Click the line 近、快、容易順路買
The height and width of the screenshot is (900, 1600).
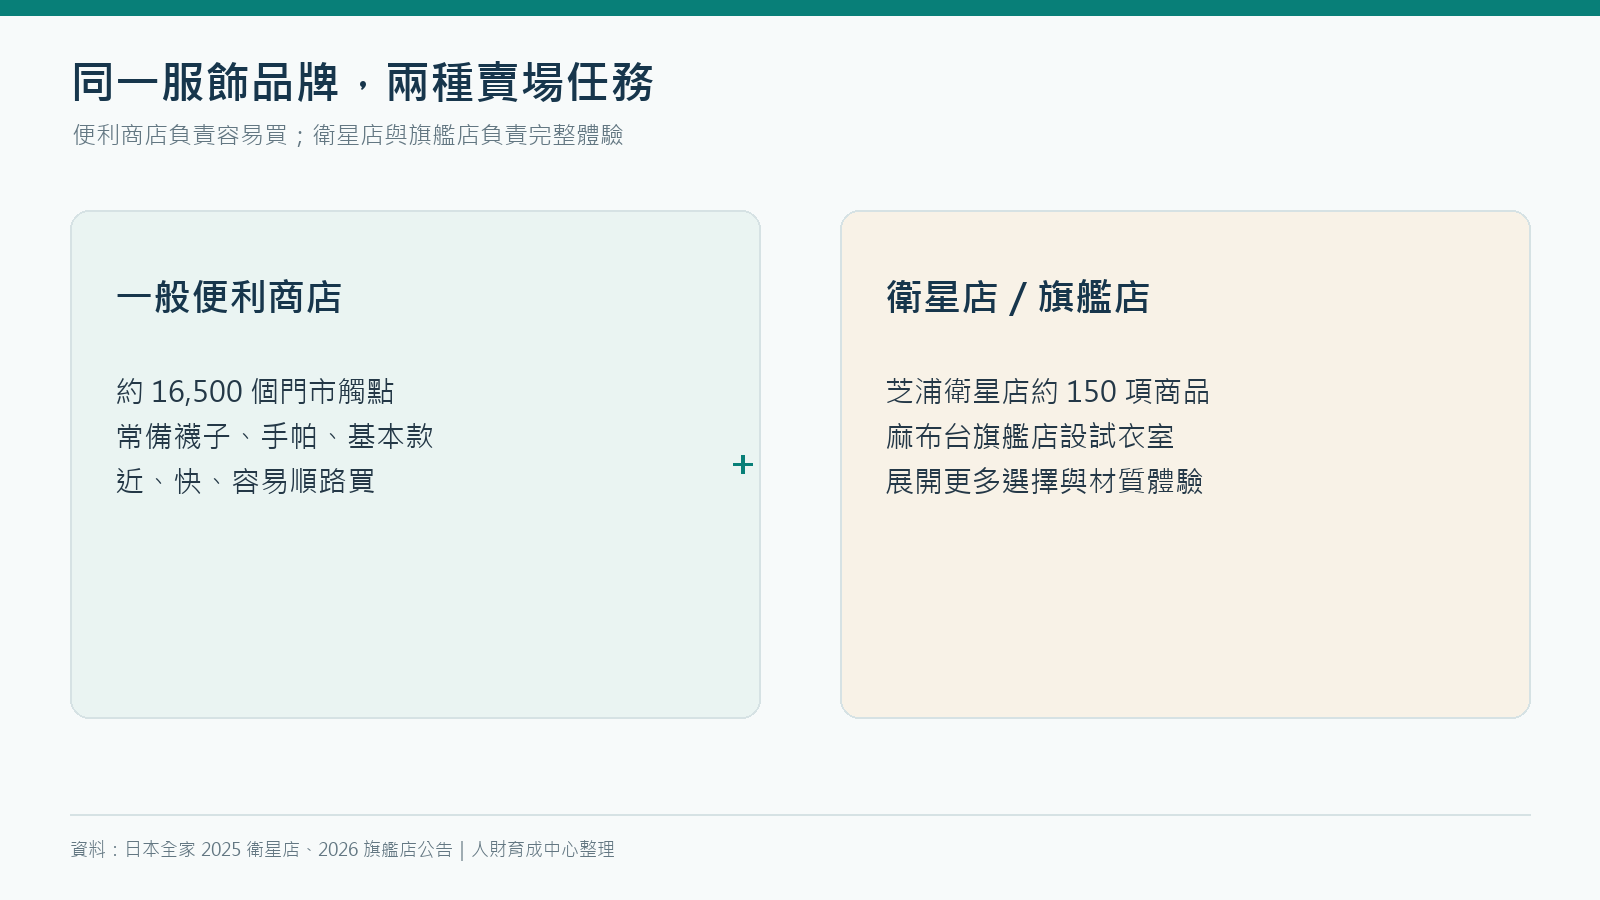tap(246, 481)
